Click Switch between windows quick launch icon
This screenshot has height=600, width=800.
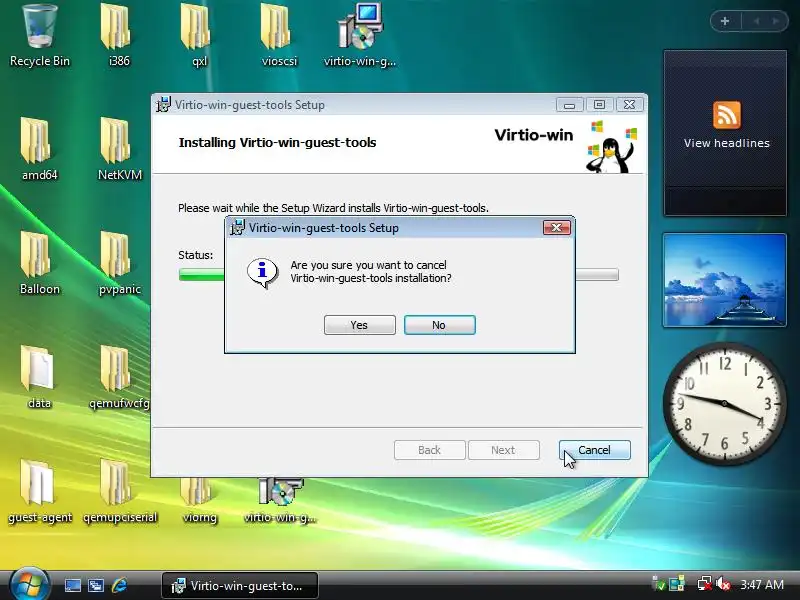click(96, 585)
